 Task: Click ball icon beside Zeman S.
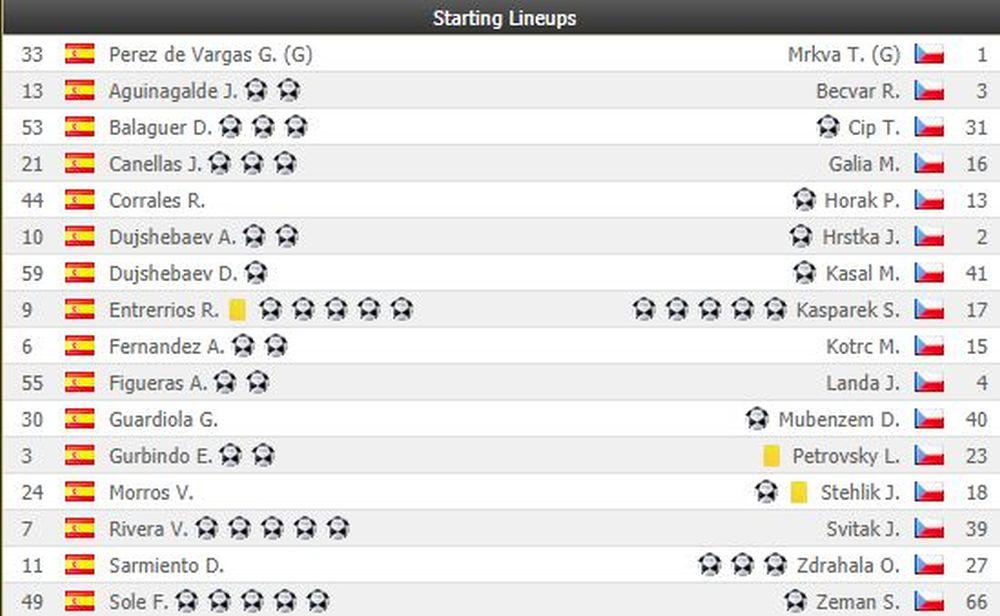point(795,601)
